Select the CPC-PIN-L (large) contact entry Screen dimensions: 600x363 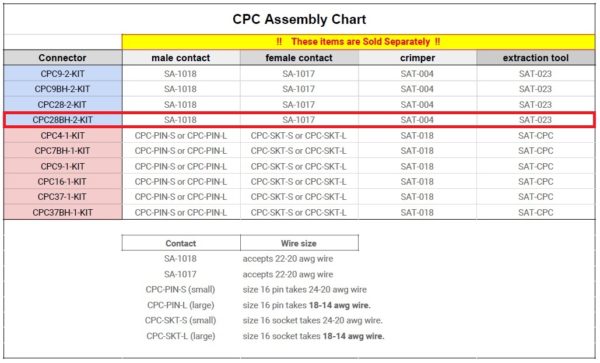click(181, 305)
